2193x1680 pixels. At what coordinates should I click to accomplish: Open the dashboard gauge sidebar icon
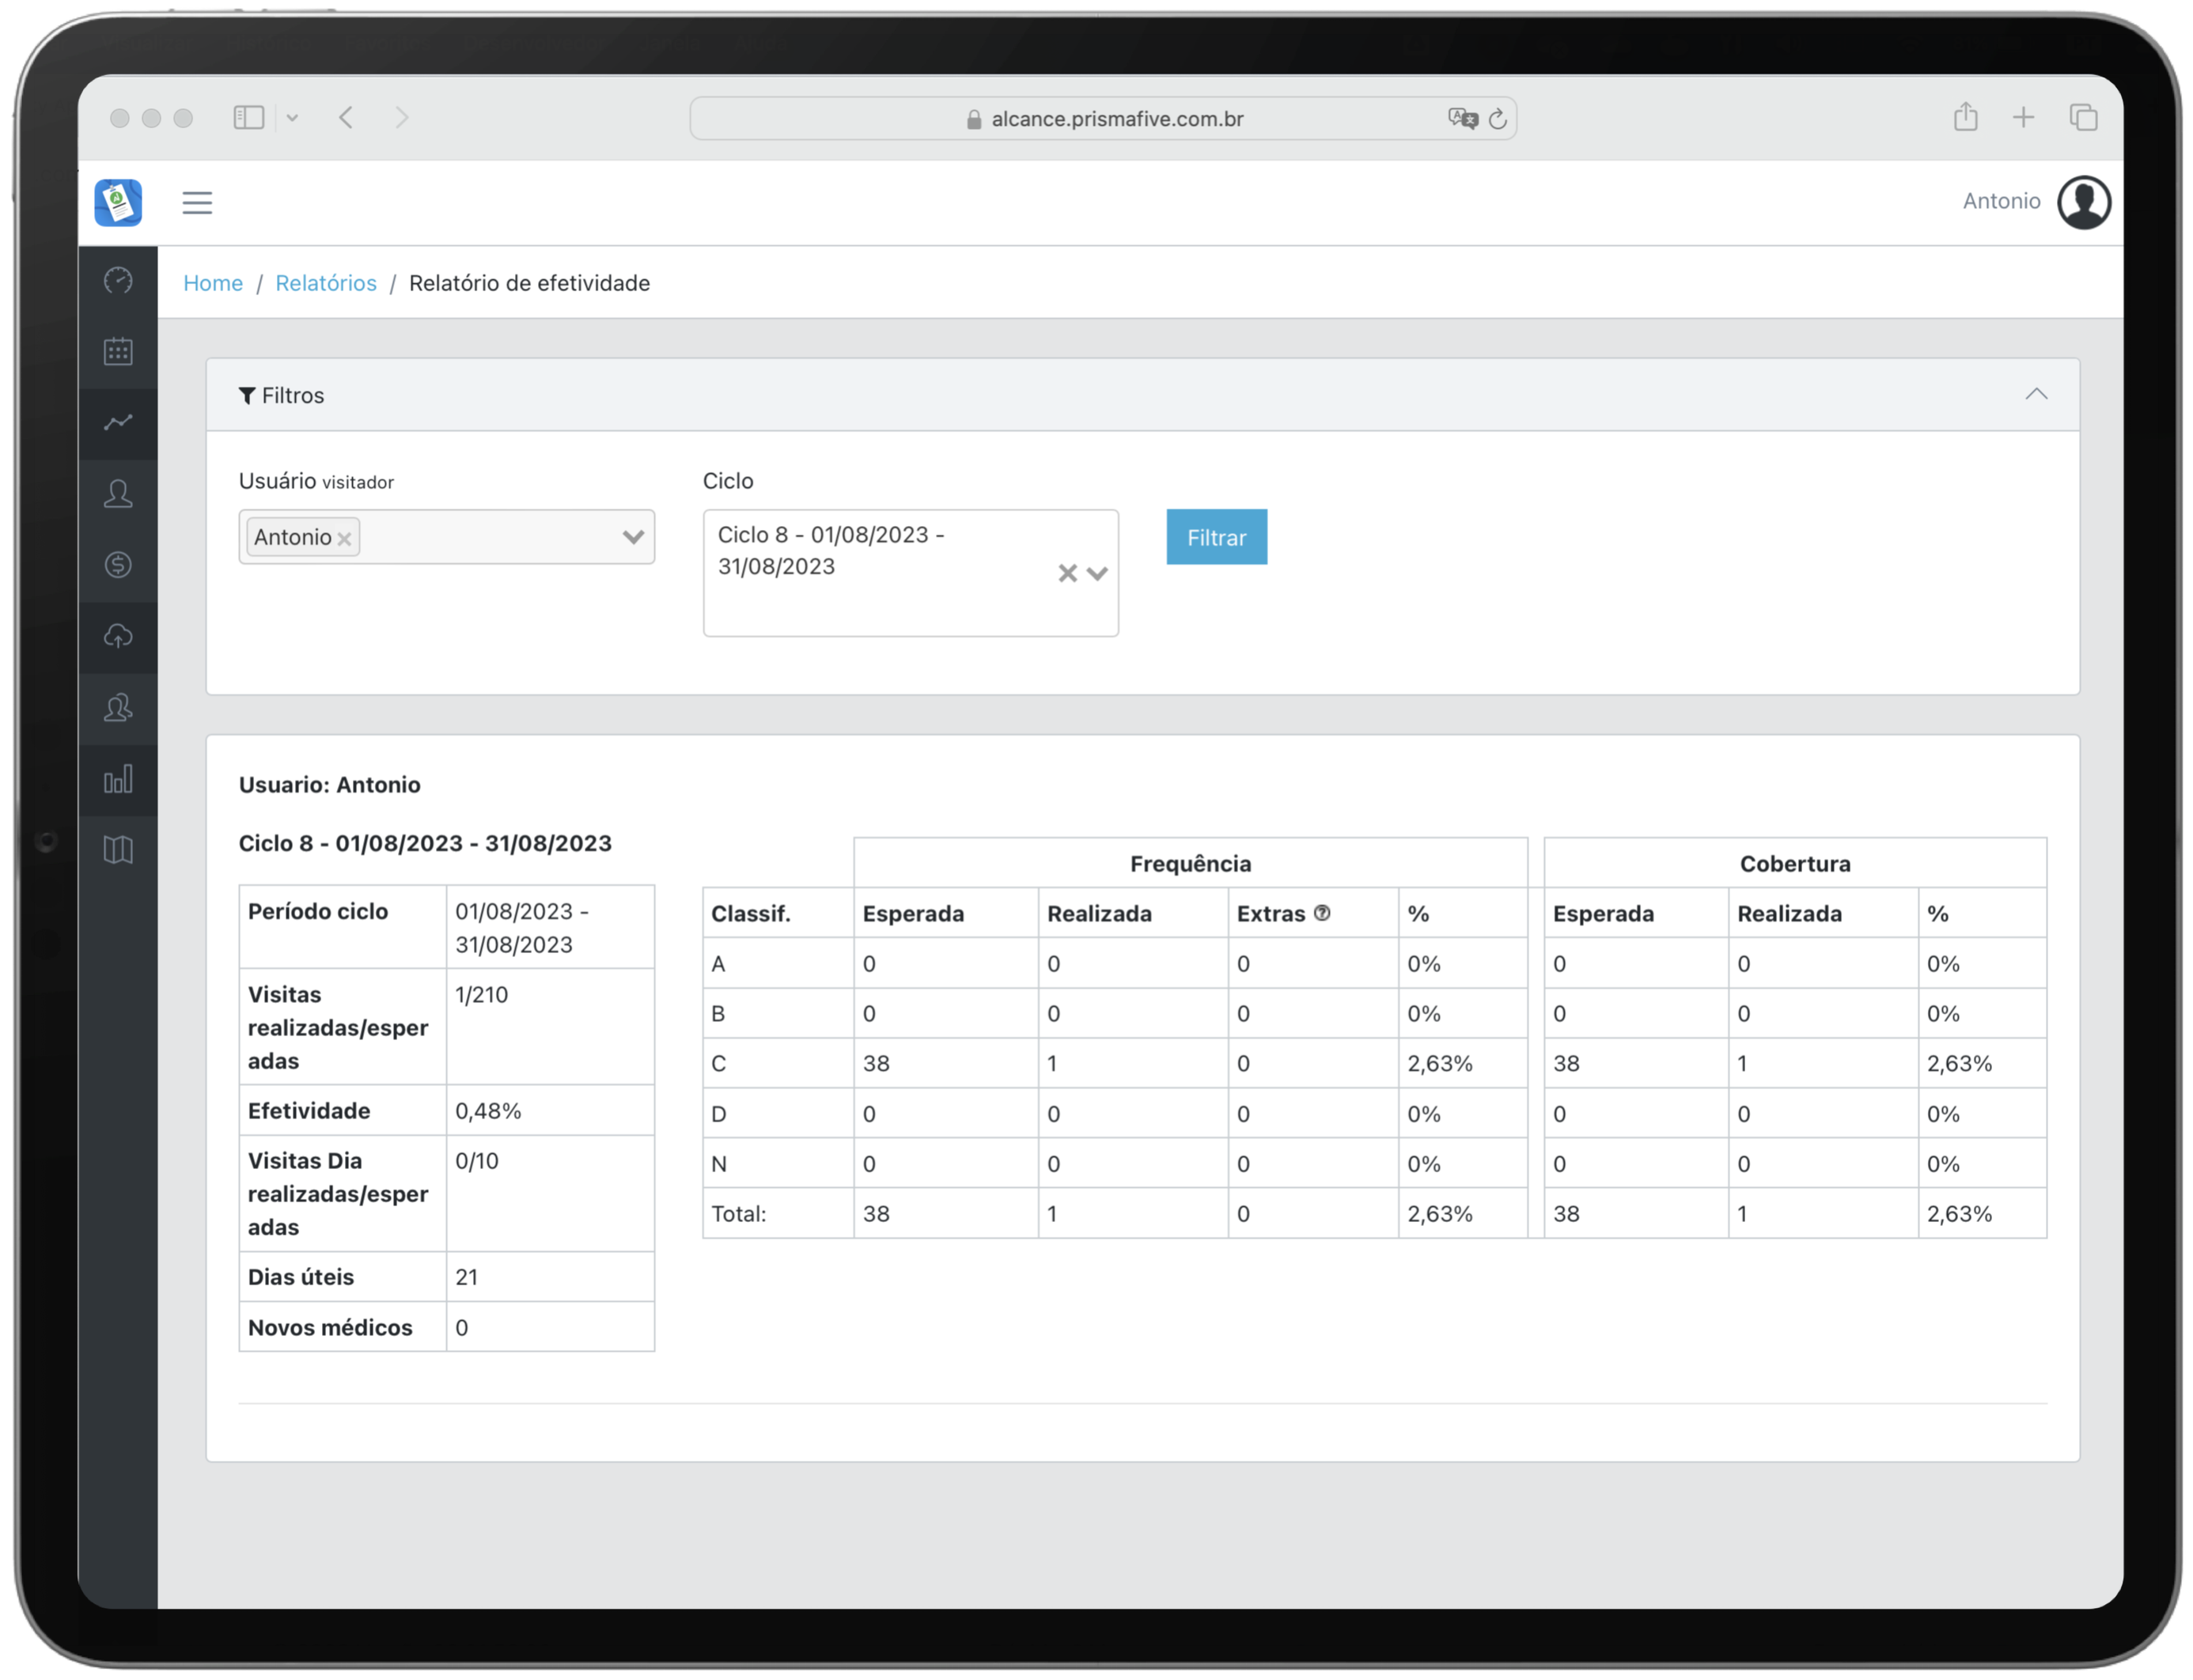pos(118,281)
